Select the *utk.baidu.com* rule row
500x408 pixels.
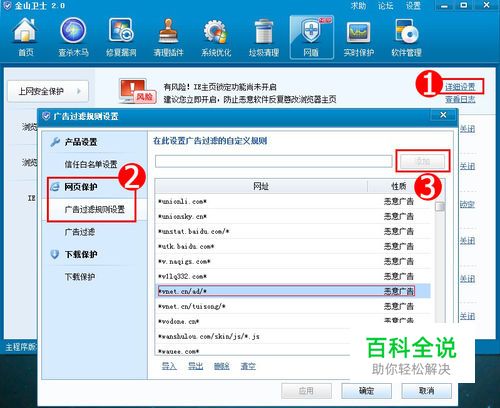point(293,246)
